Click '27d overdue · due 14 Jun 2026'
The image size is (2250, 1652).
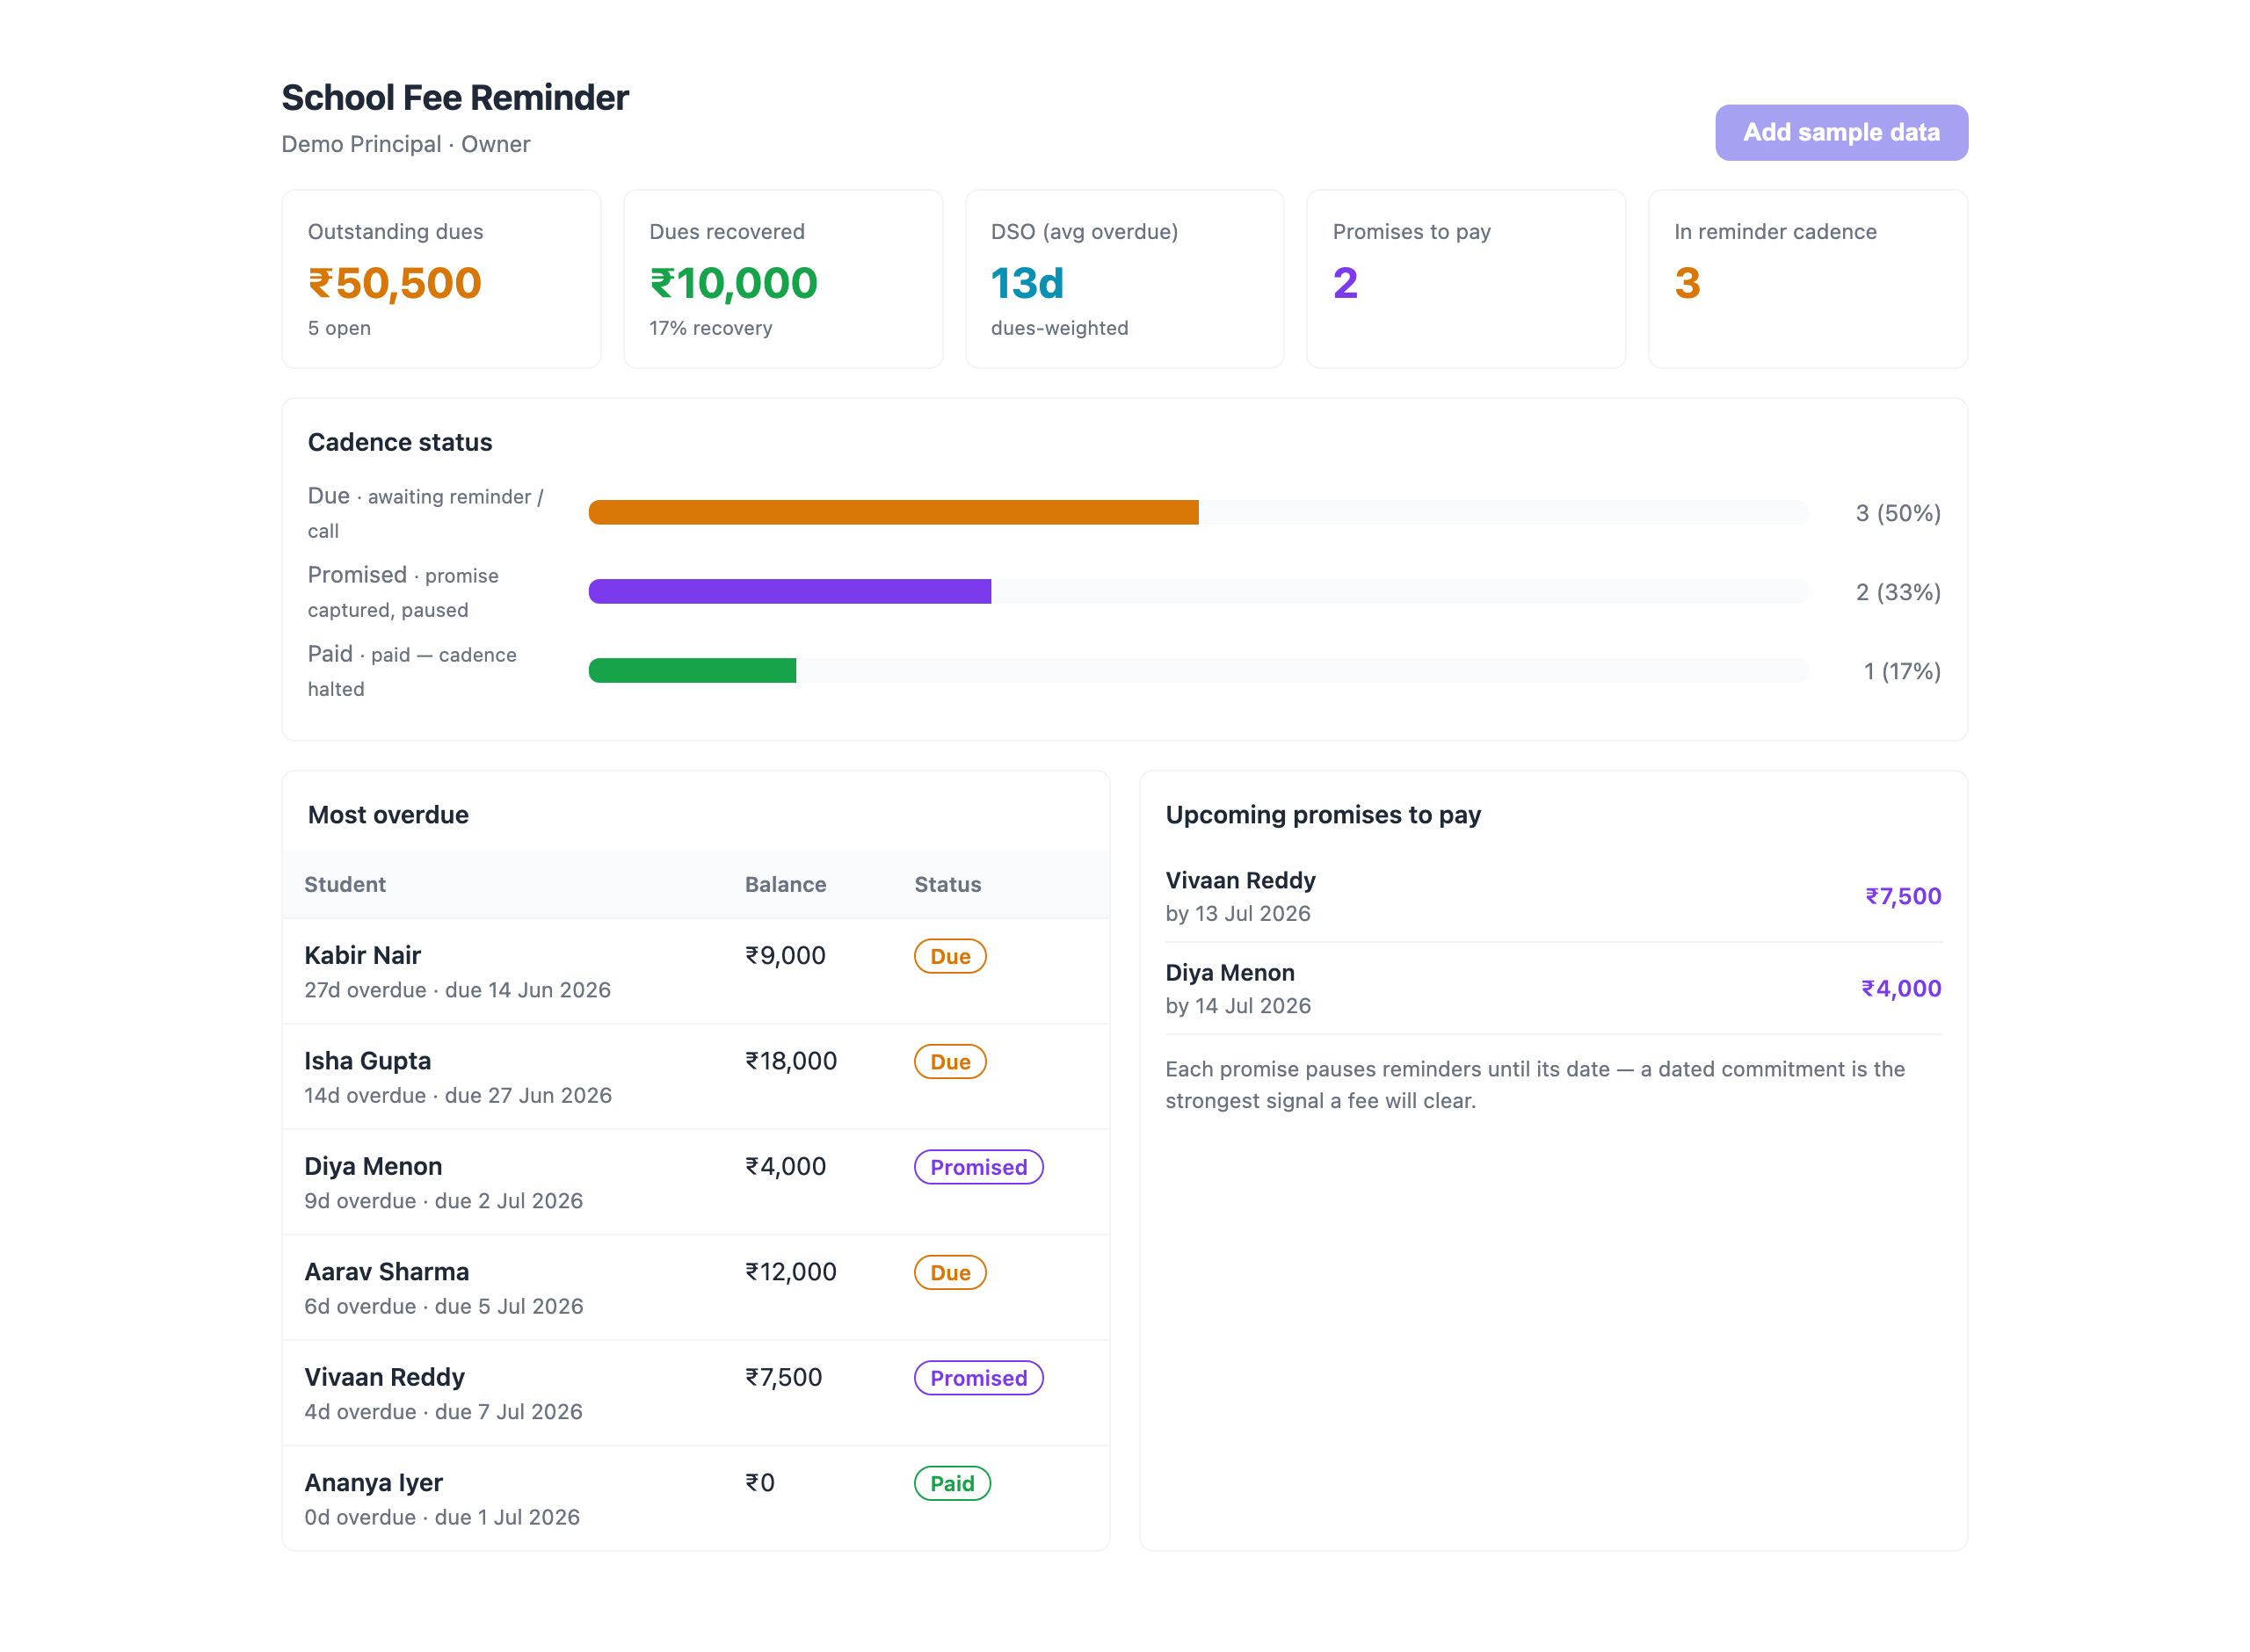(x=457, y=990)
